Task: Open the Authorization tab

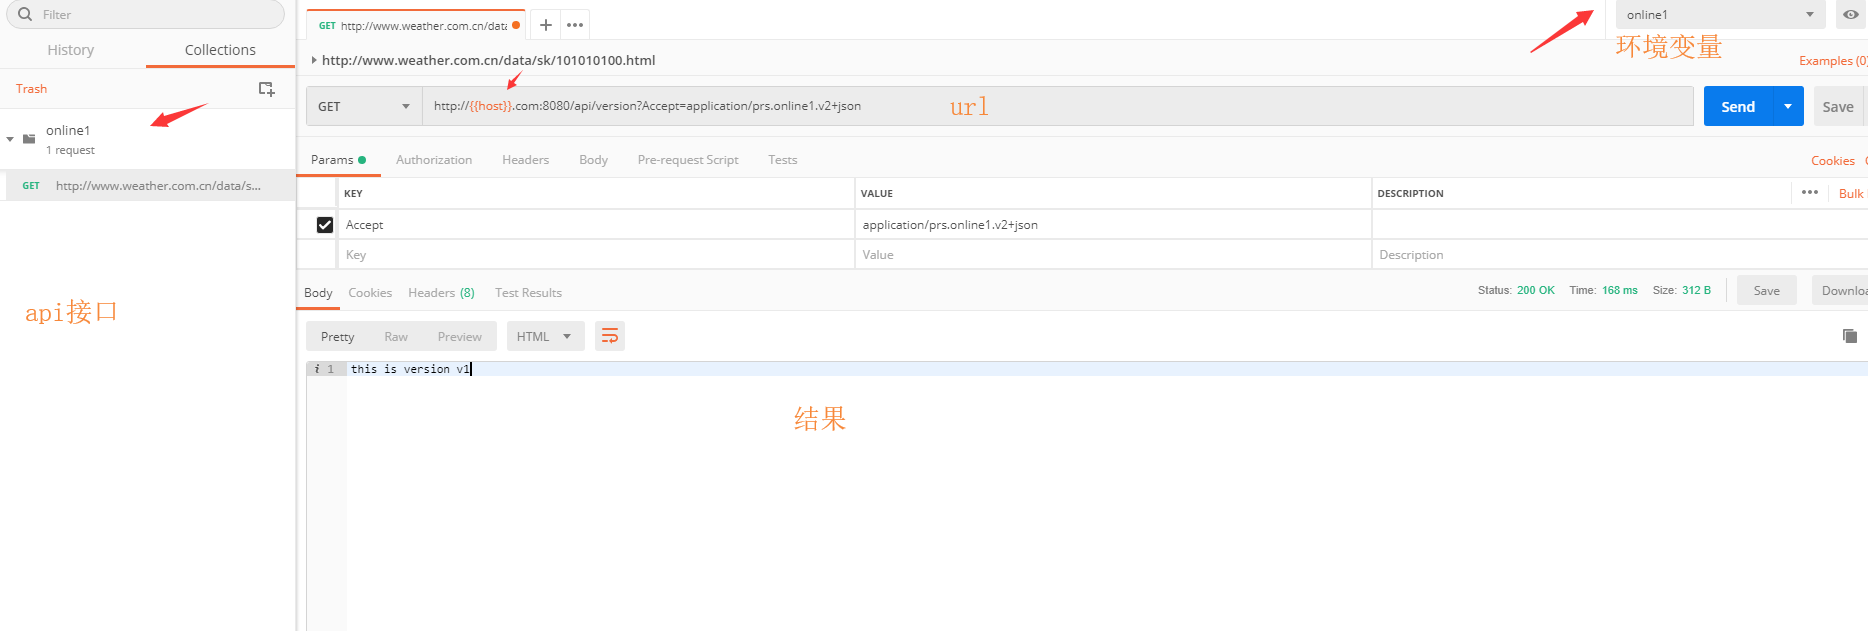Action: click(x=434, y=160)
